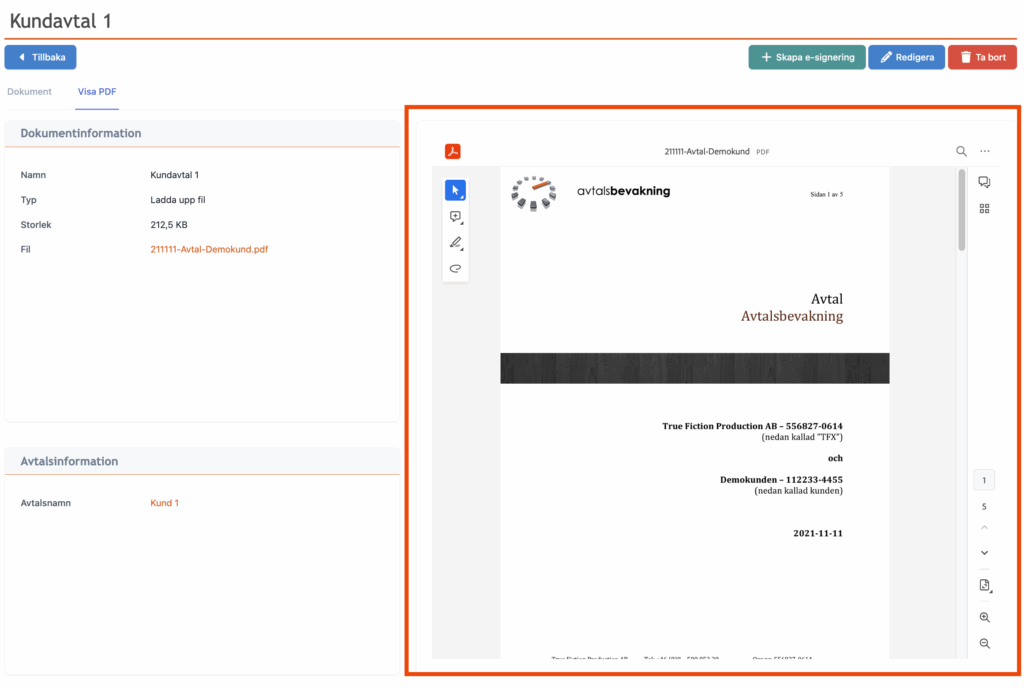1024x688 pixels.
Task: Zoom out of the PDF document
Action: [984, 643]
